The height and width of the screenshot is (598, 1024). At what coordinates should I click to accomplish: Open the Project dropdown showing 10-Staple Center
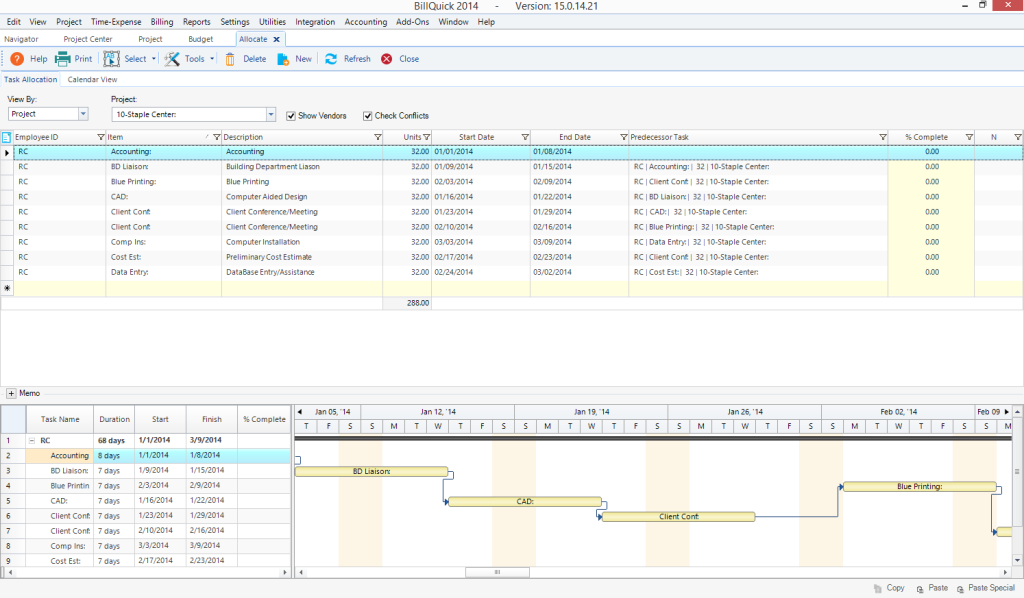(x=270, y=114)
